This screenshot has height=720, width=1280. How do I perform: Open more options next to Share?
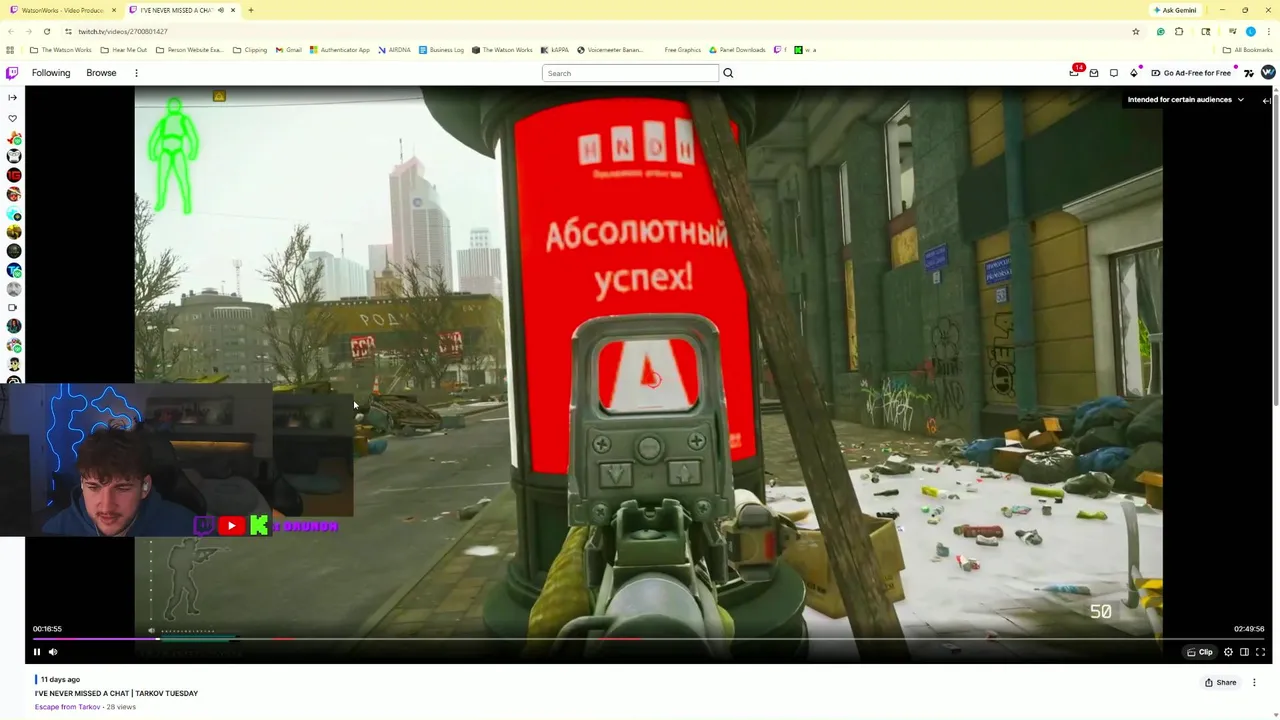[x=1254, y=682]
